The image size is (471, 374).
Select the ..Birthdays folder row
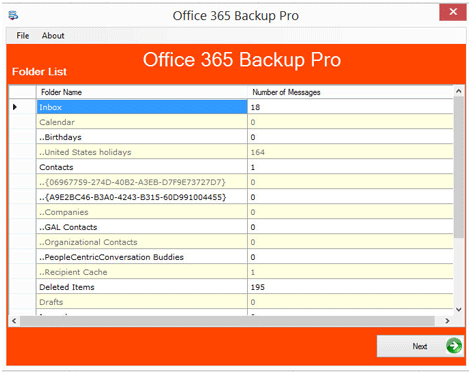point(142,137)
